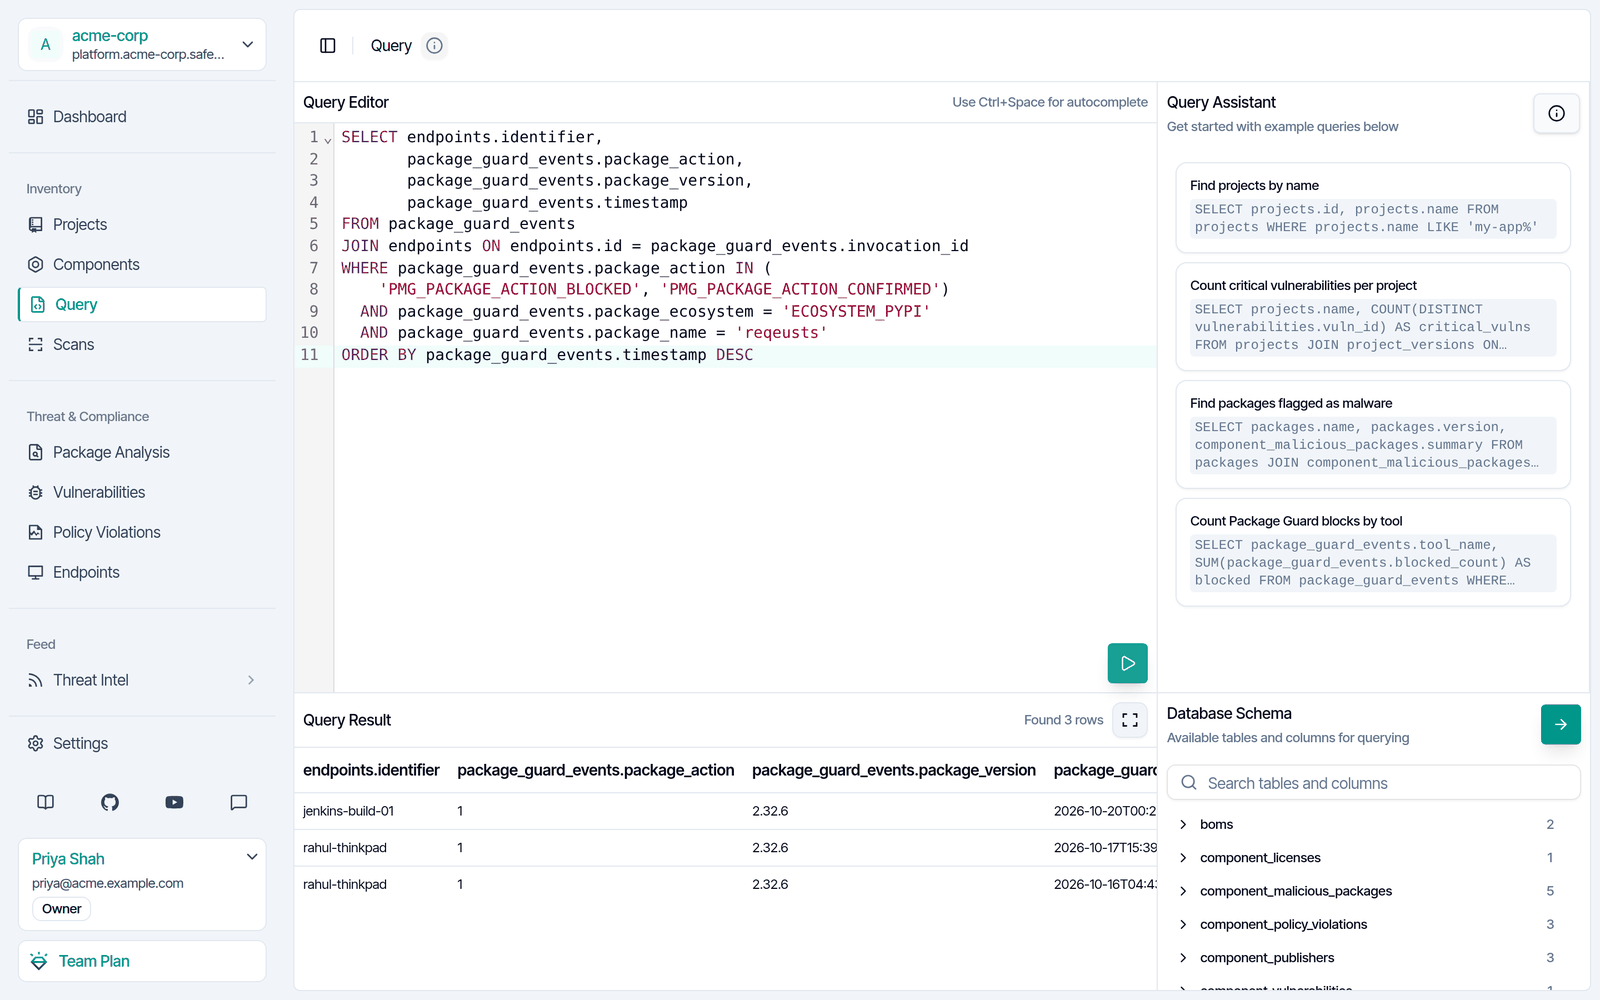Open the Components page
Image resolution: width=1600 pixels, height=1000 pixels.
(142, 265)
